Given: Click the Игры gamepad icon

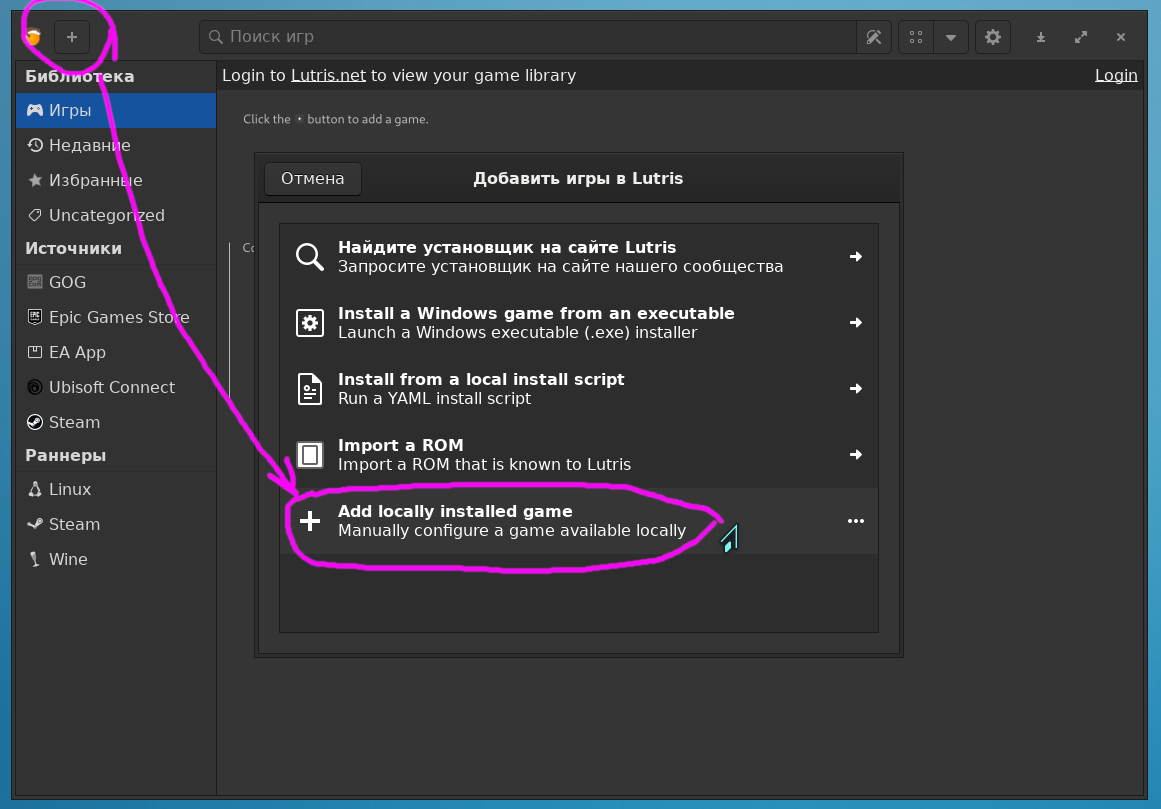Looking at the screenshot, I should [35, 110].
